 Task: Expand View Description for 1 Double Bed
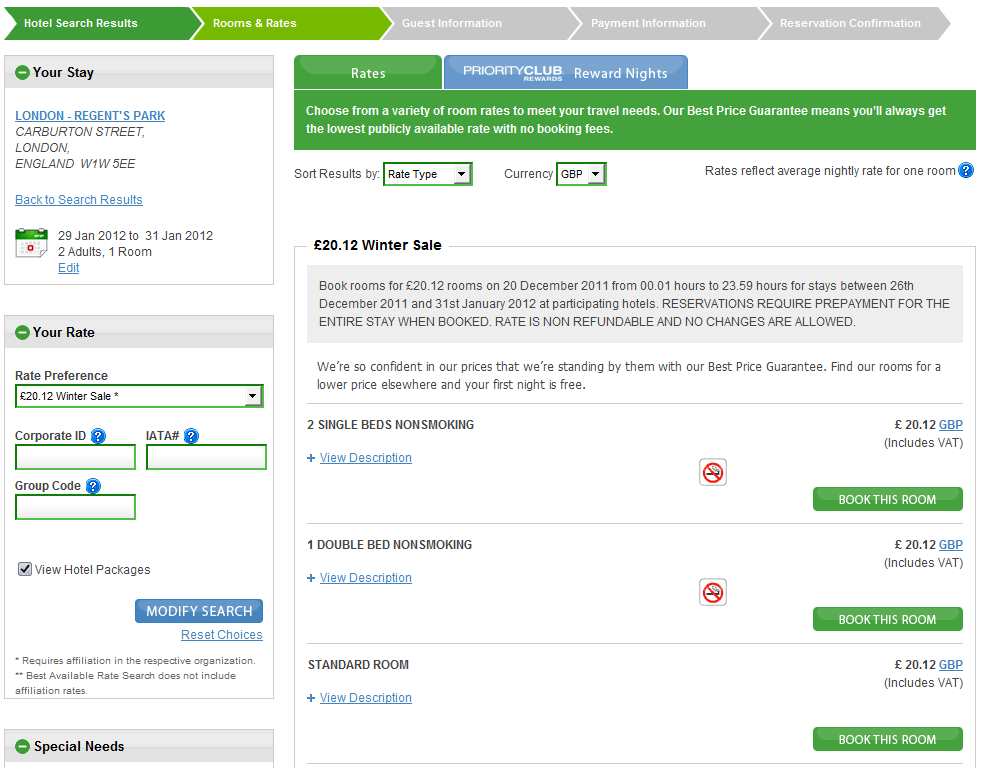pos(365,578)
